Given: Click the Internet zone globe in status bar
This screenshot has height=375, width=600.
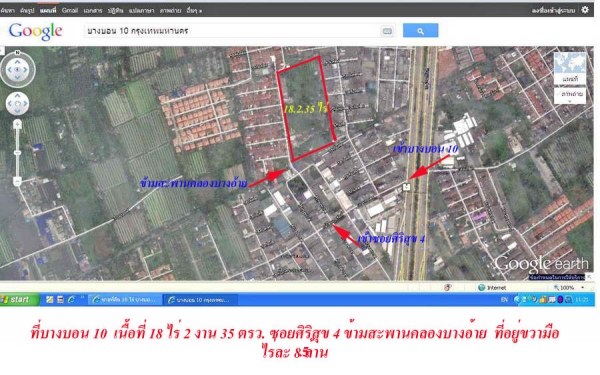Looking at the screenshot, I should [481, 287].
